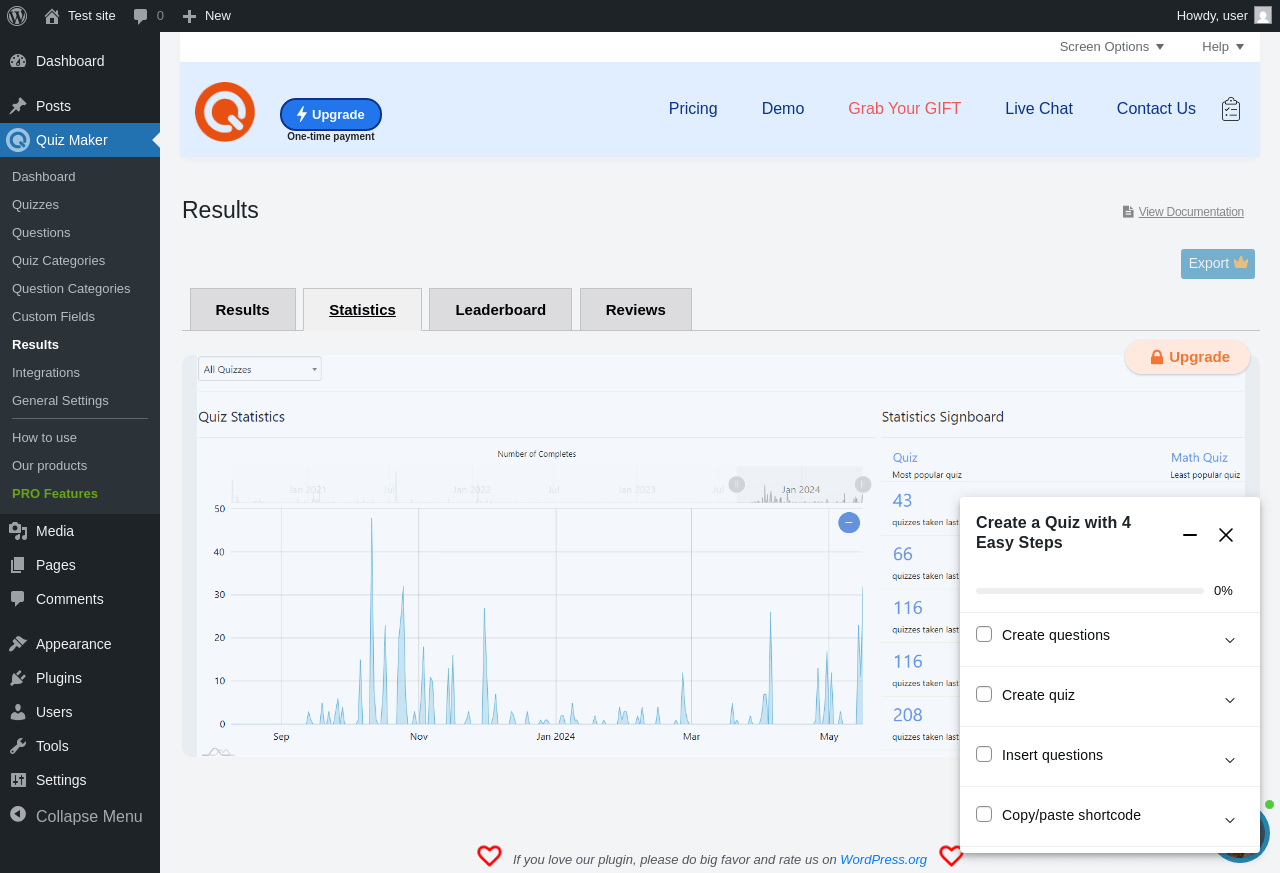Minimize the Create a Quiz steps panel
The image size is (1280, 873).
pos(1190,535)
